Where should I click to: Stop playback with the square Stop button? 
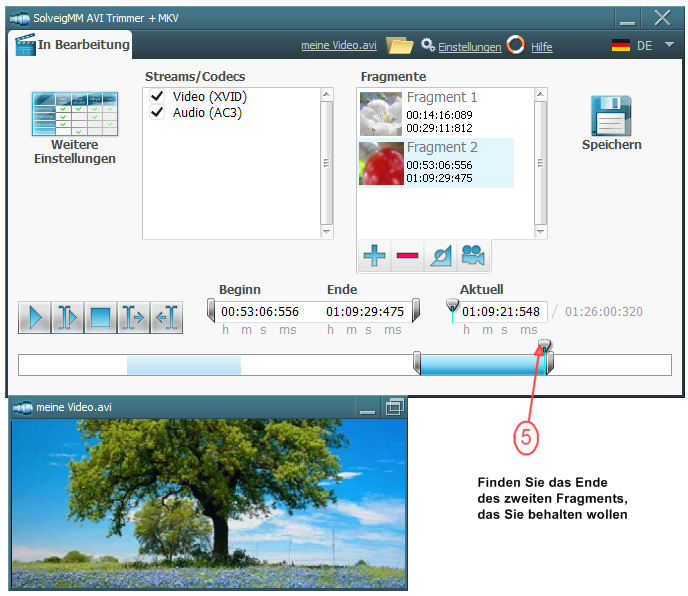tap(100, 317)
